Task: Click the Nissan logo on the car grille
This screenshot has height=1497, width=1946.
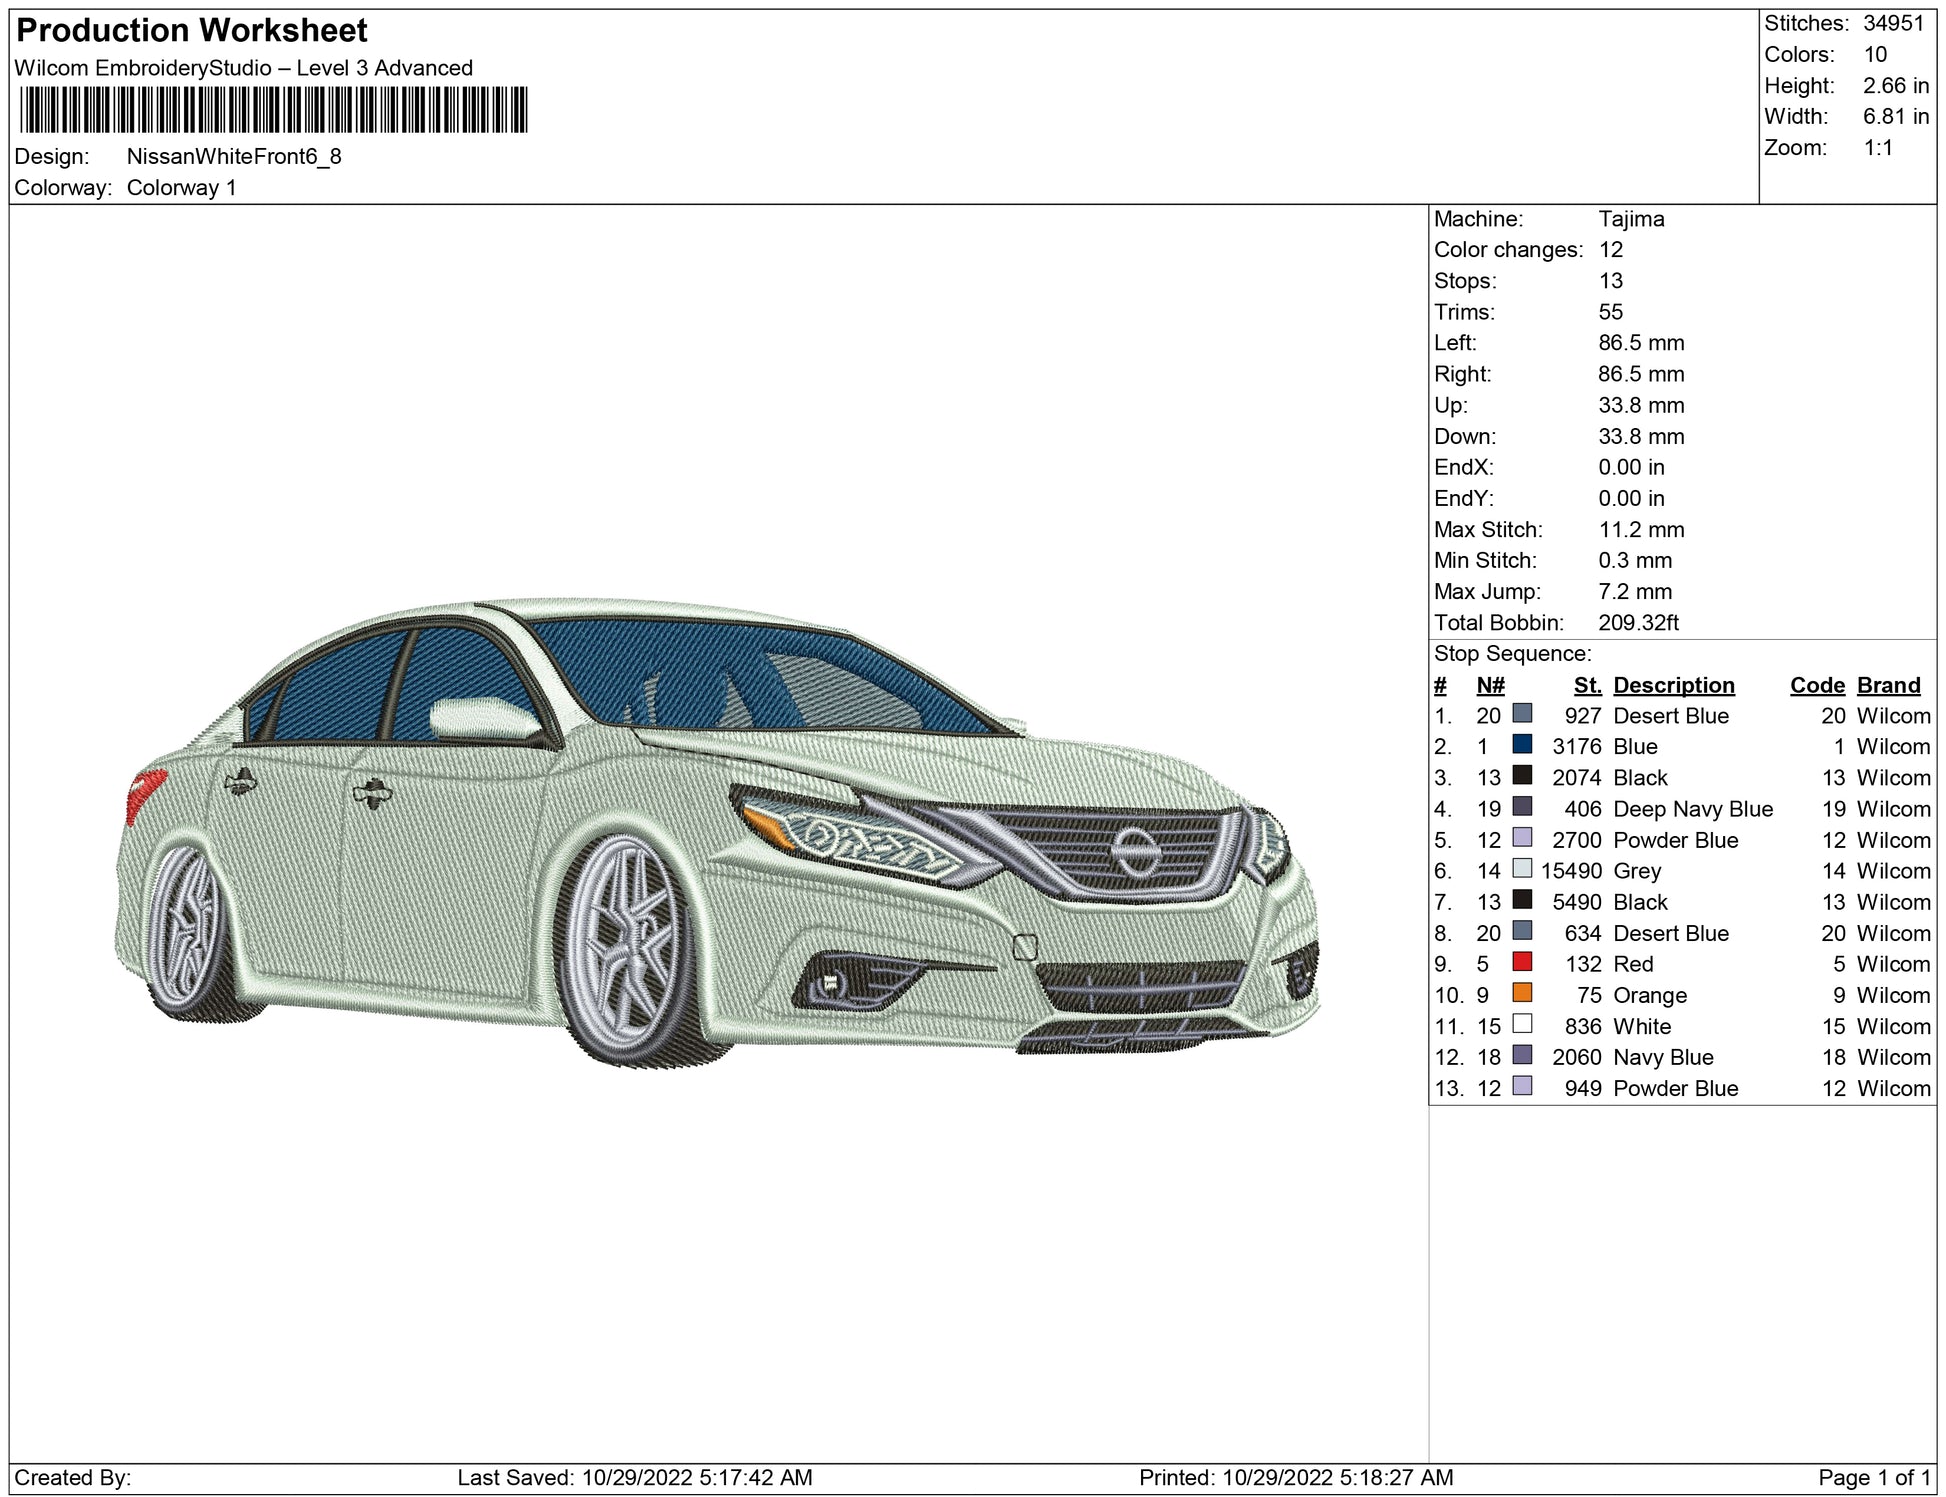Action: coord(1136,852)
